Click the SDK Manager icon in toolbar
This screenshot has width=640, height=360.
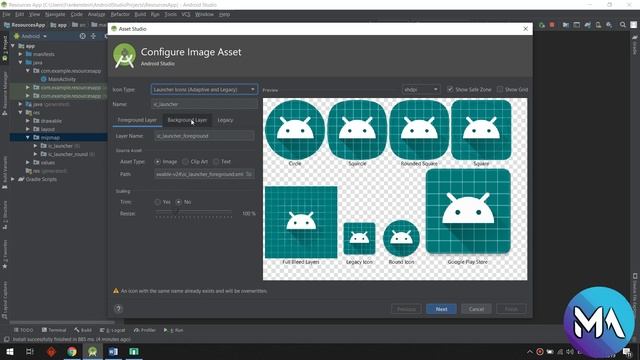[x=609, y=25]
